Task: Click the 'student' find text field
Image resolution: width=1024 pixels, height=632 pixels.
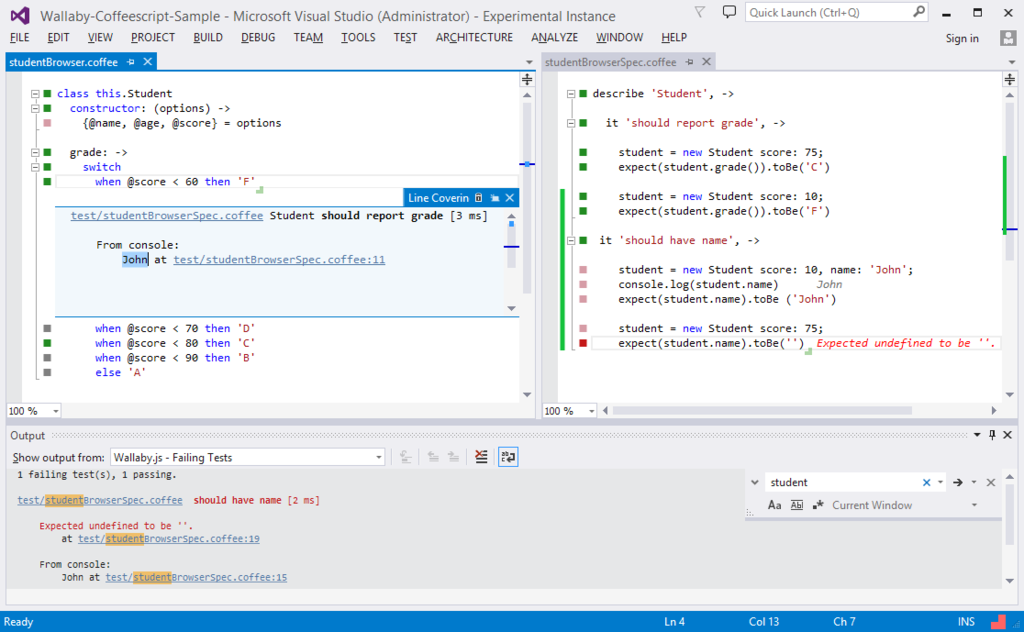Action: [x=844, y=482]
